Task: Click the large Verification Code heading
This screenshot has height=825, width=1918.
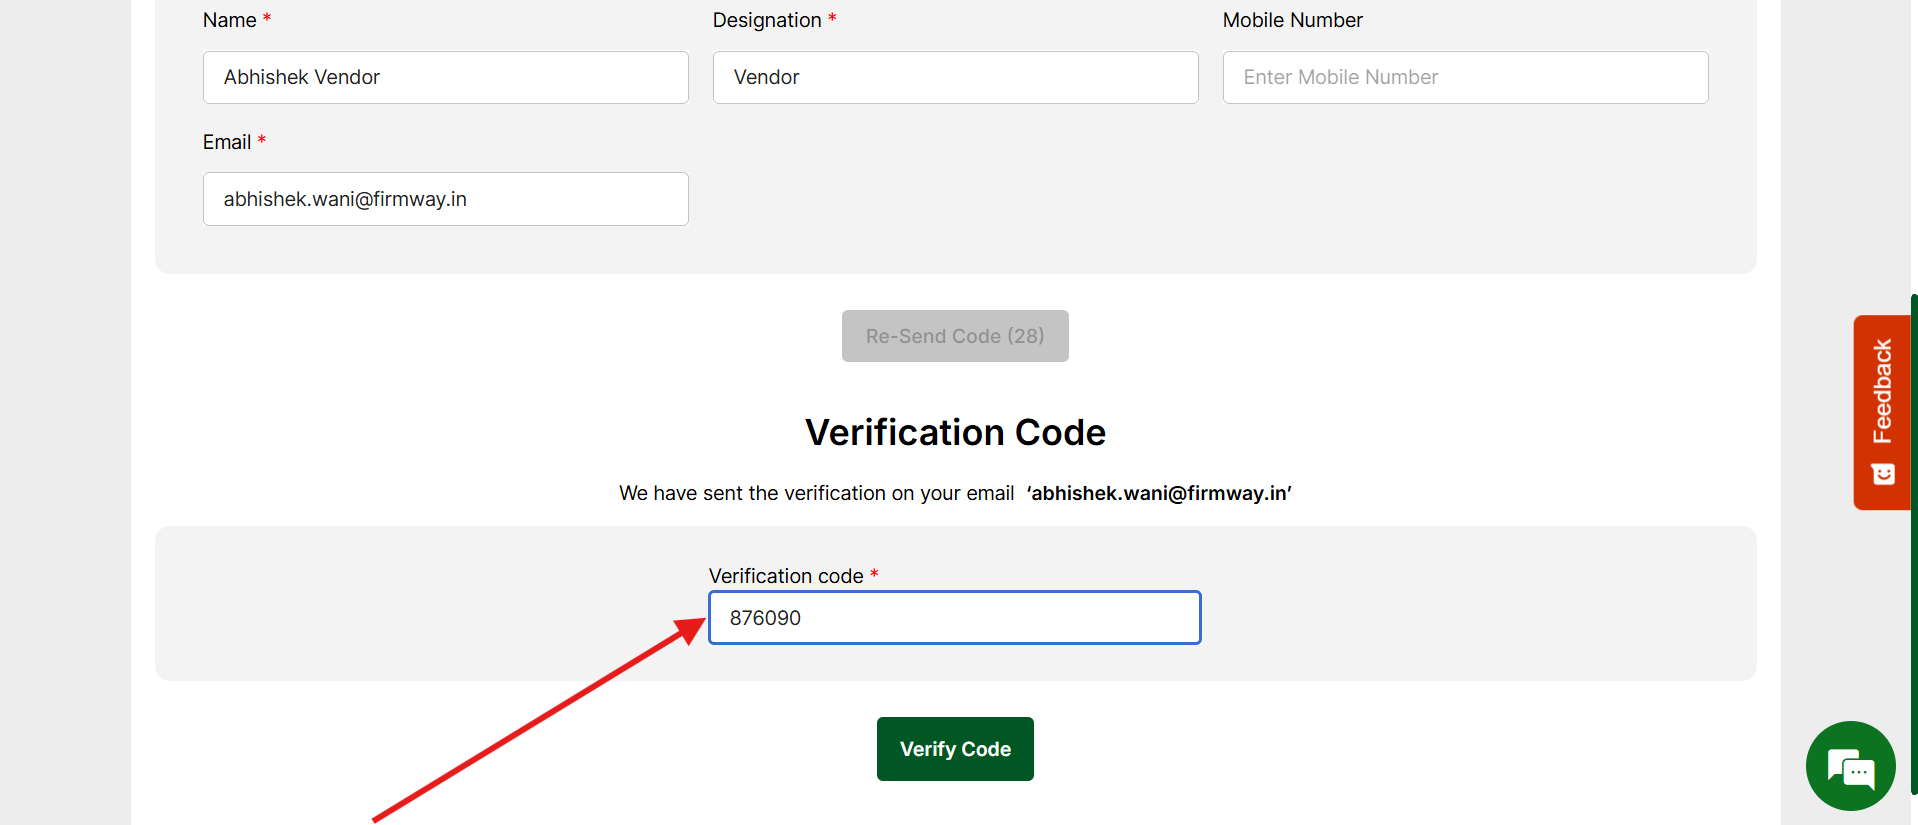Action: click(955, 432)
